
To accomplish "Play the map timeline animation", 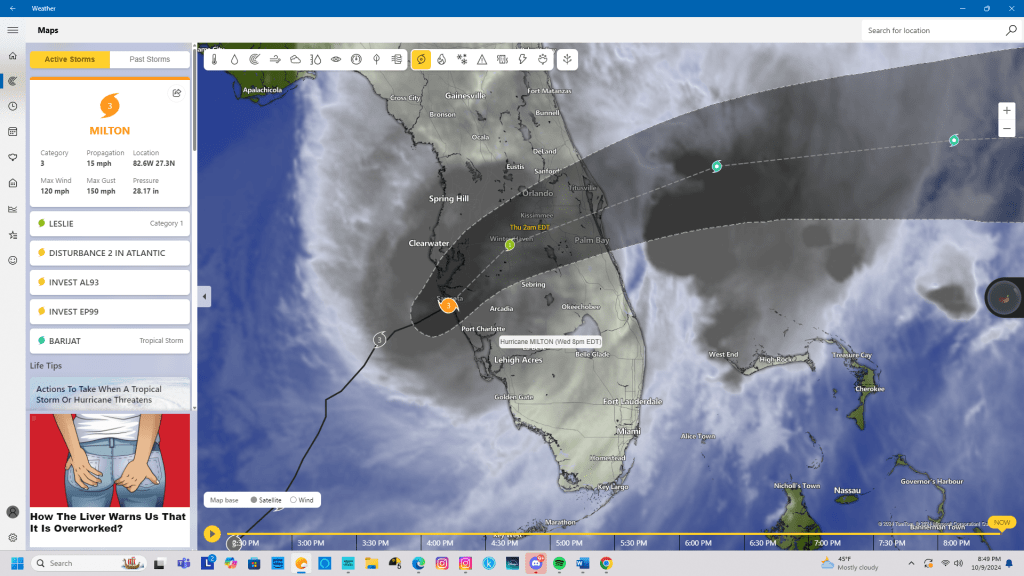I will click(212, 534).
